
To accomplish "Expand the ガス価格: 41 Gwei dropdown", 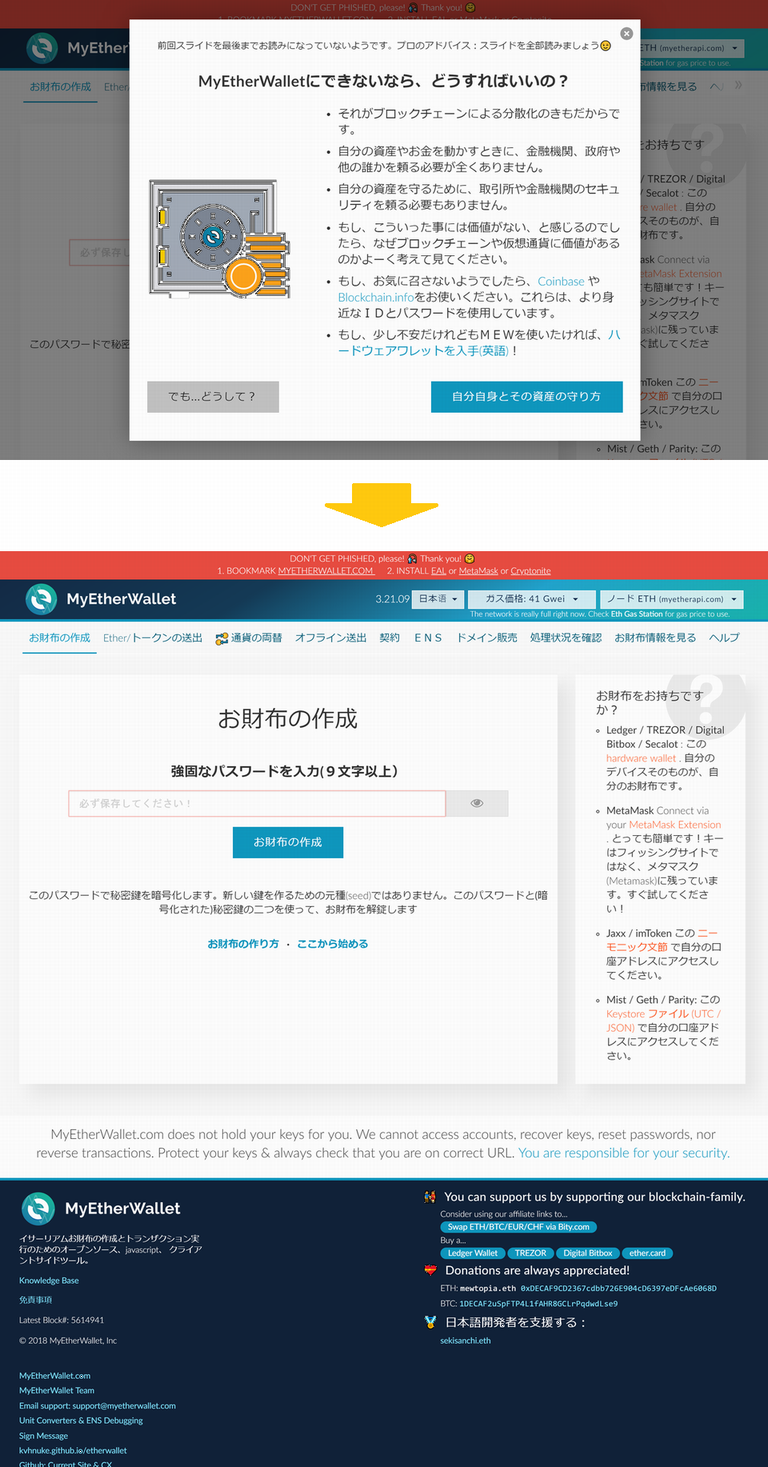I will [532, 599].
